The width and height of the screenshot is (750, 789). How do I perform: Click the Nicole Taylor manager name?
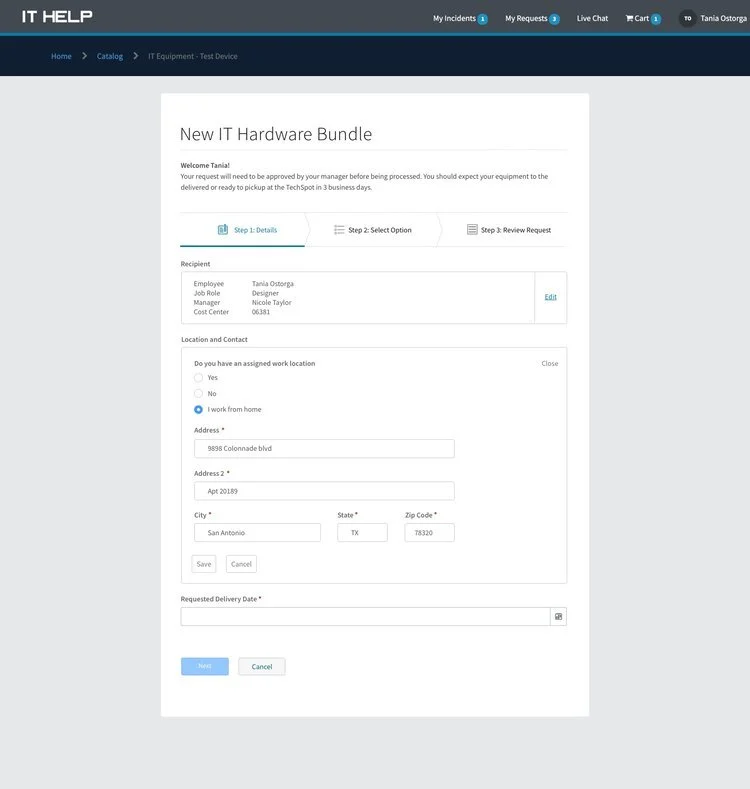tap(272, 302)
